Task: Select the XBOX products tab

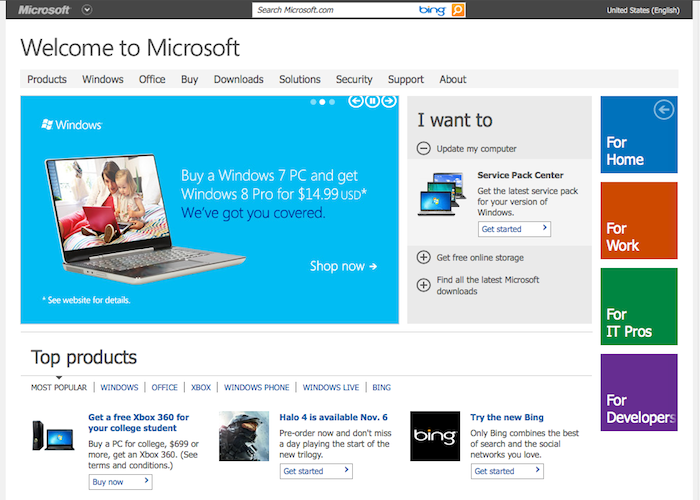Action: click(x=201, y=388)
